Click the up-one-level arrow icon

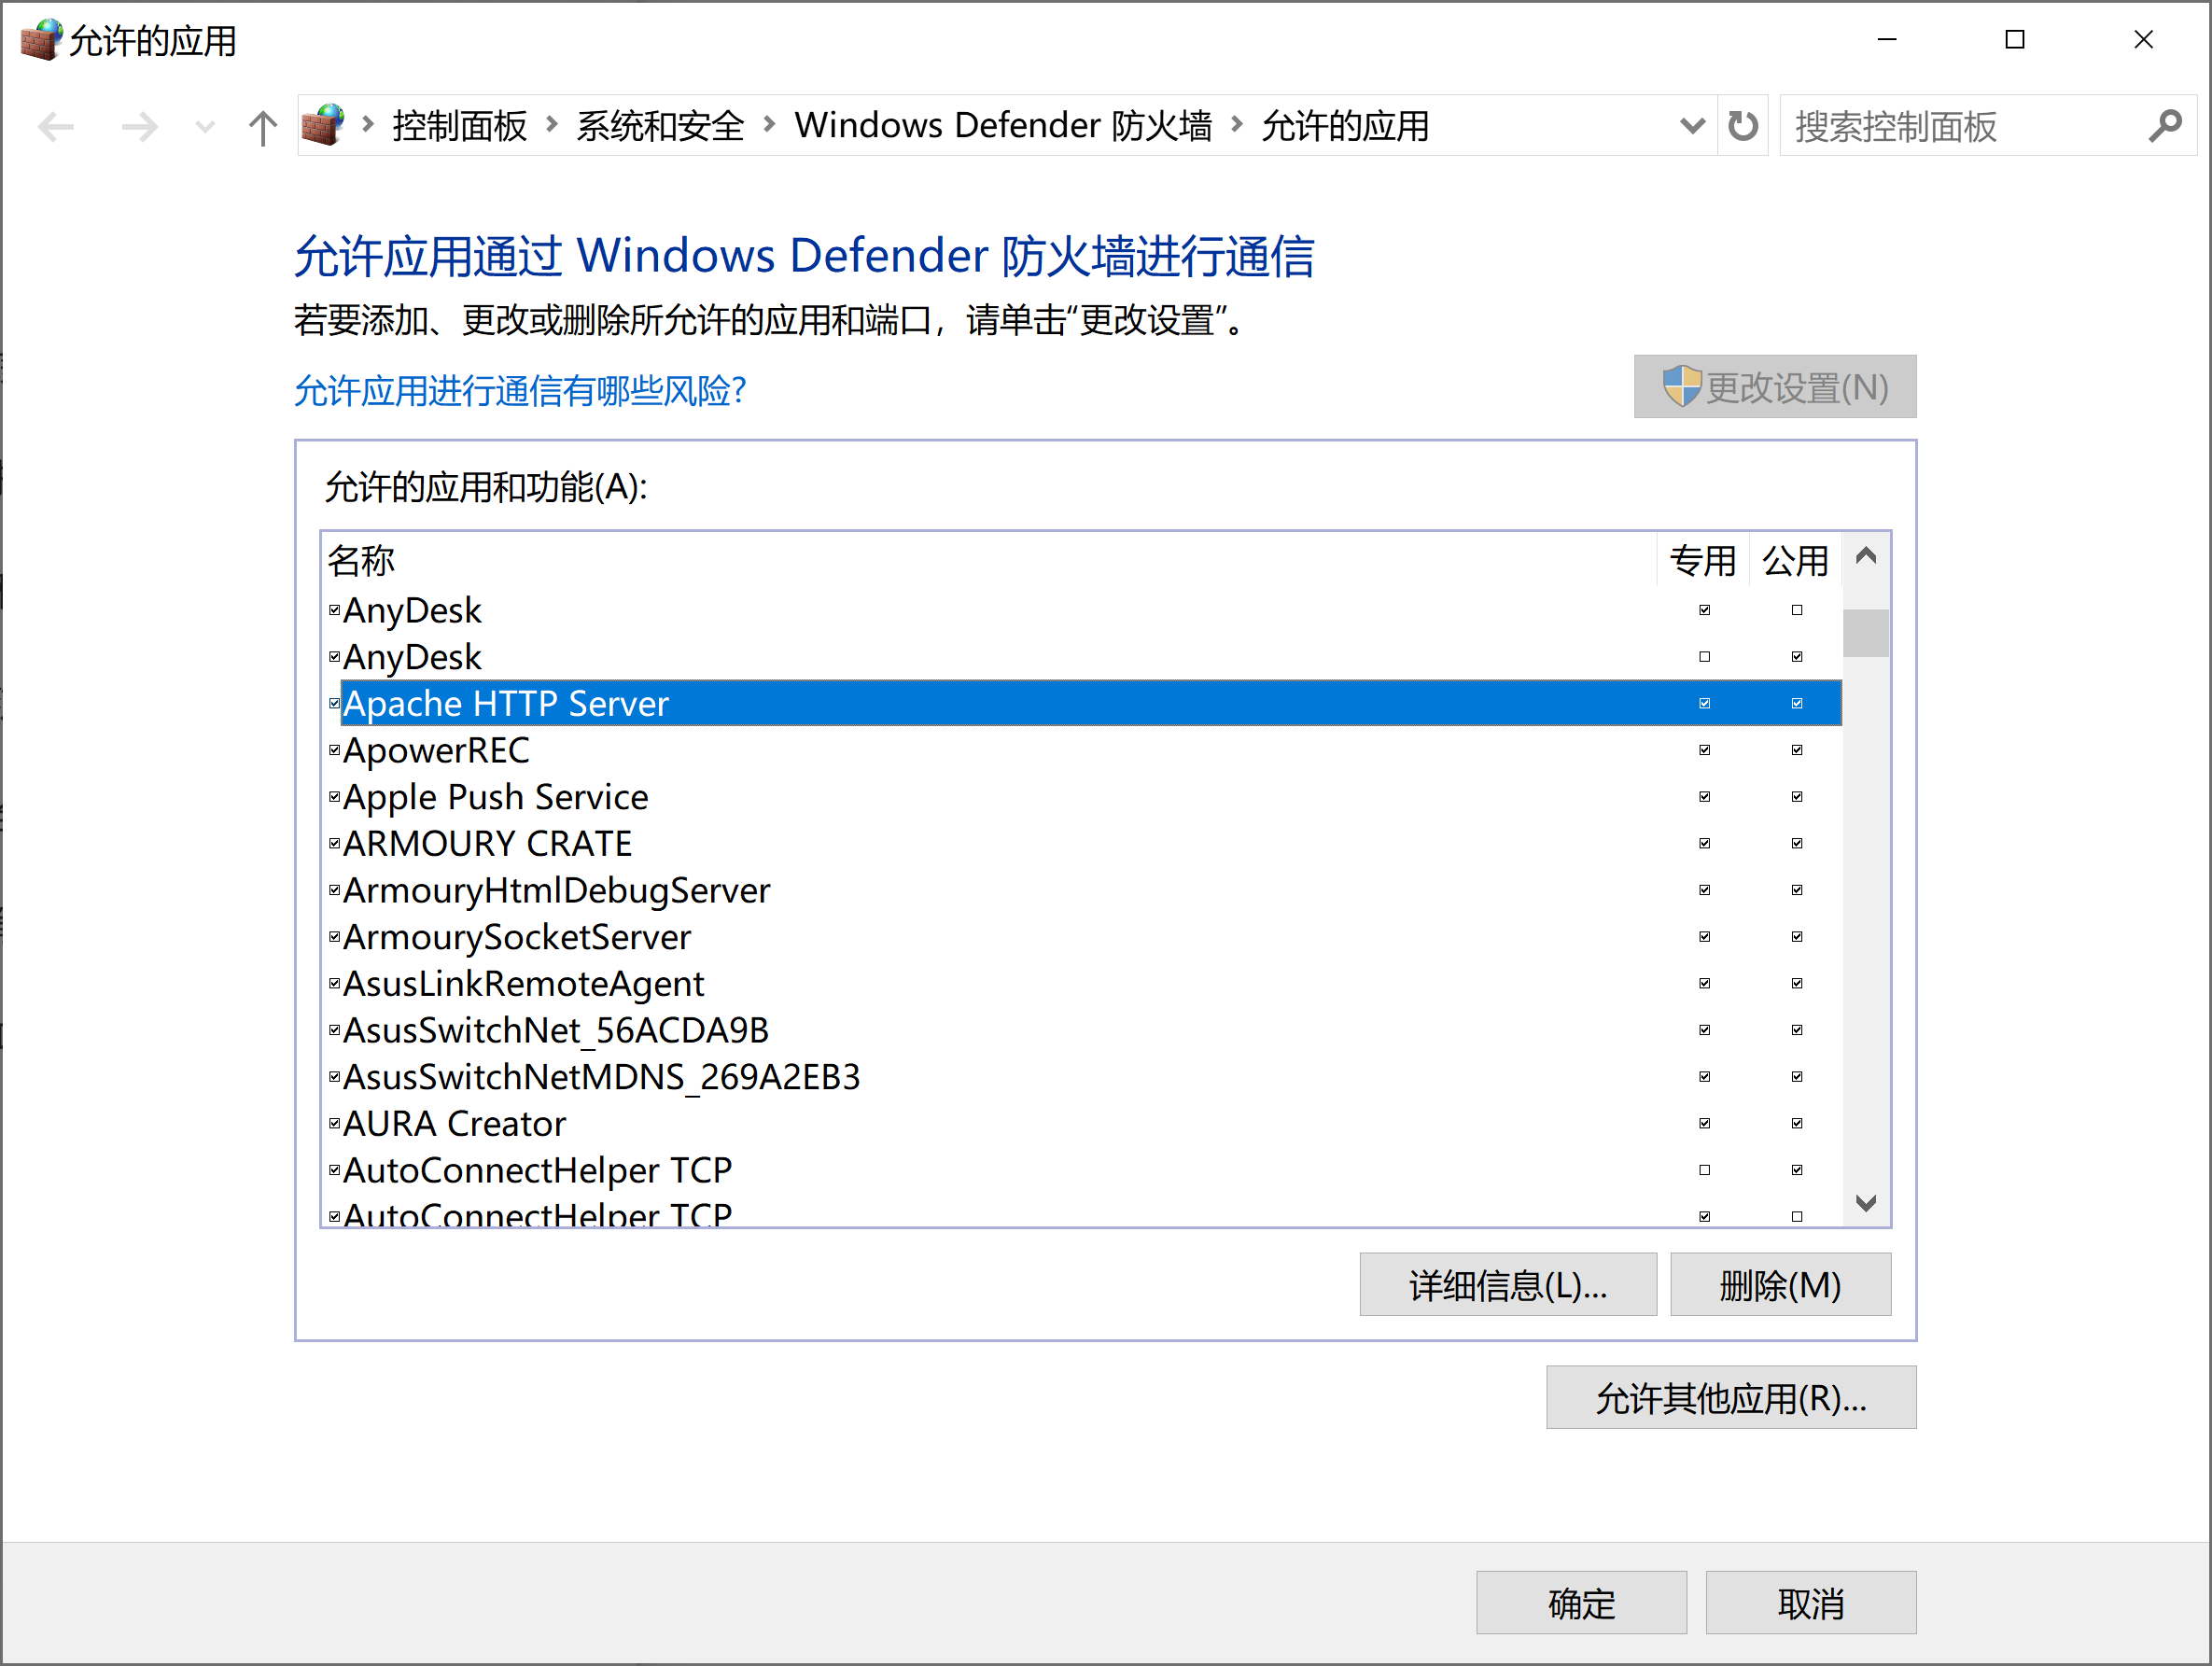[262, 127]
